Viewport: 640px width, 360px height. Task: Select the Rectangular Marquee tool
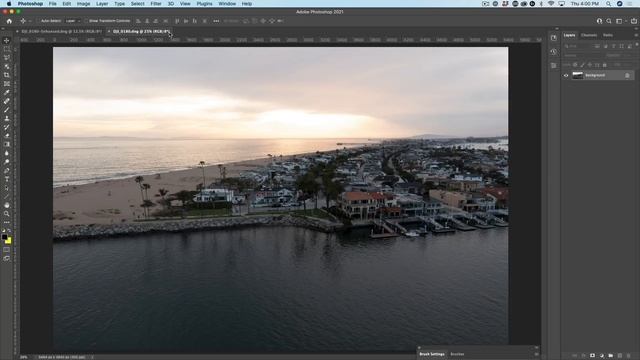click(x=7, y=49)
